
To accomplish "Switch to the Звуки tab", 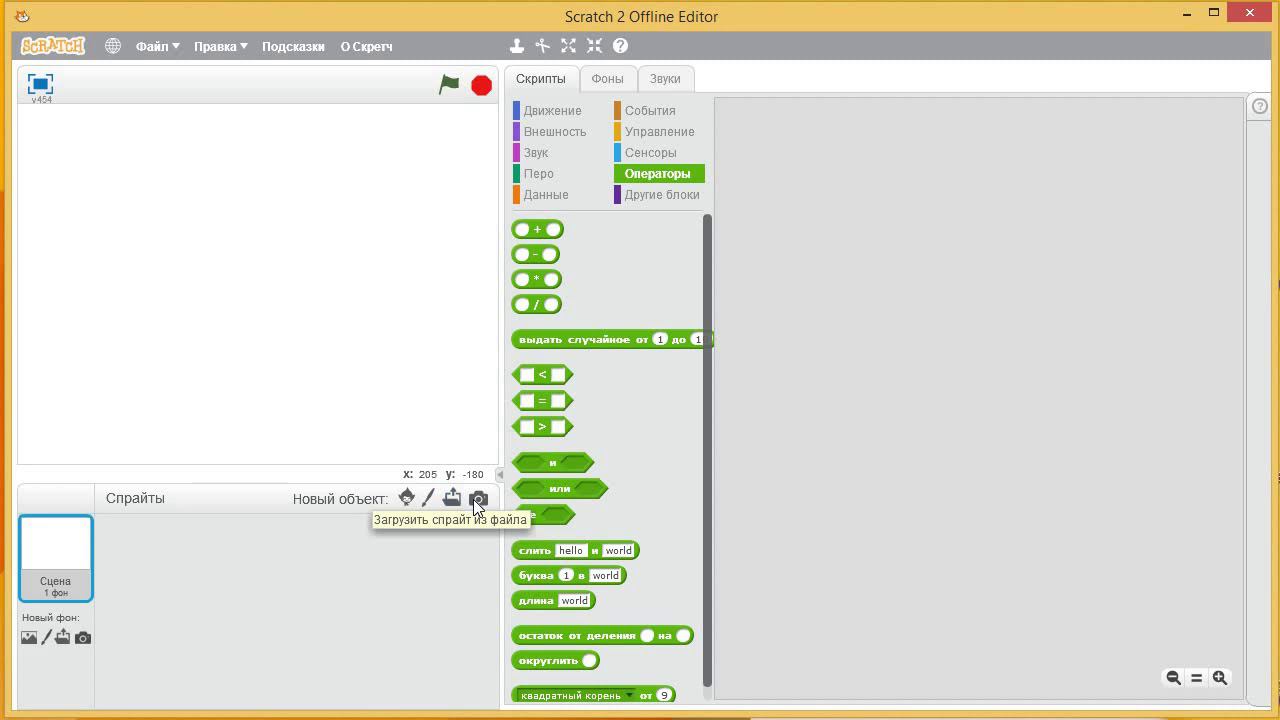I will (665, 79).
